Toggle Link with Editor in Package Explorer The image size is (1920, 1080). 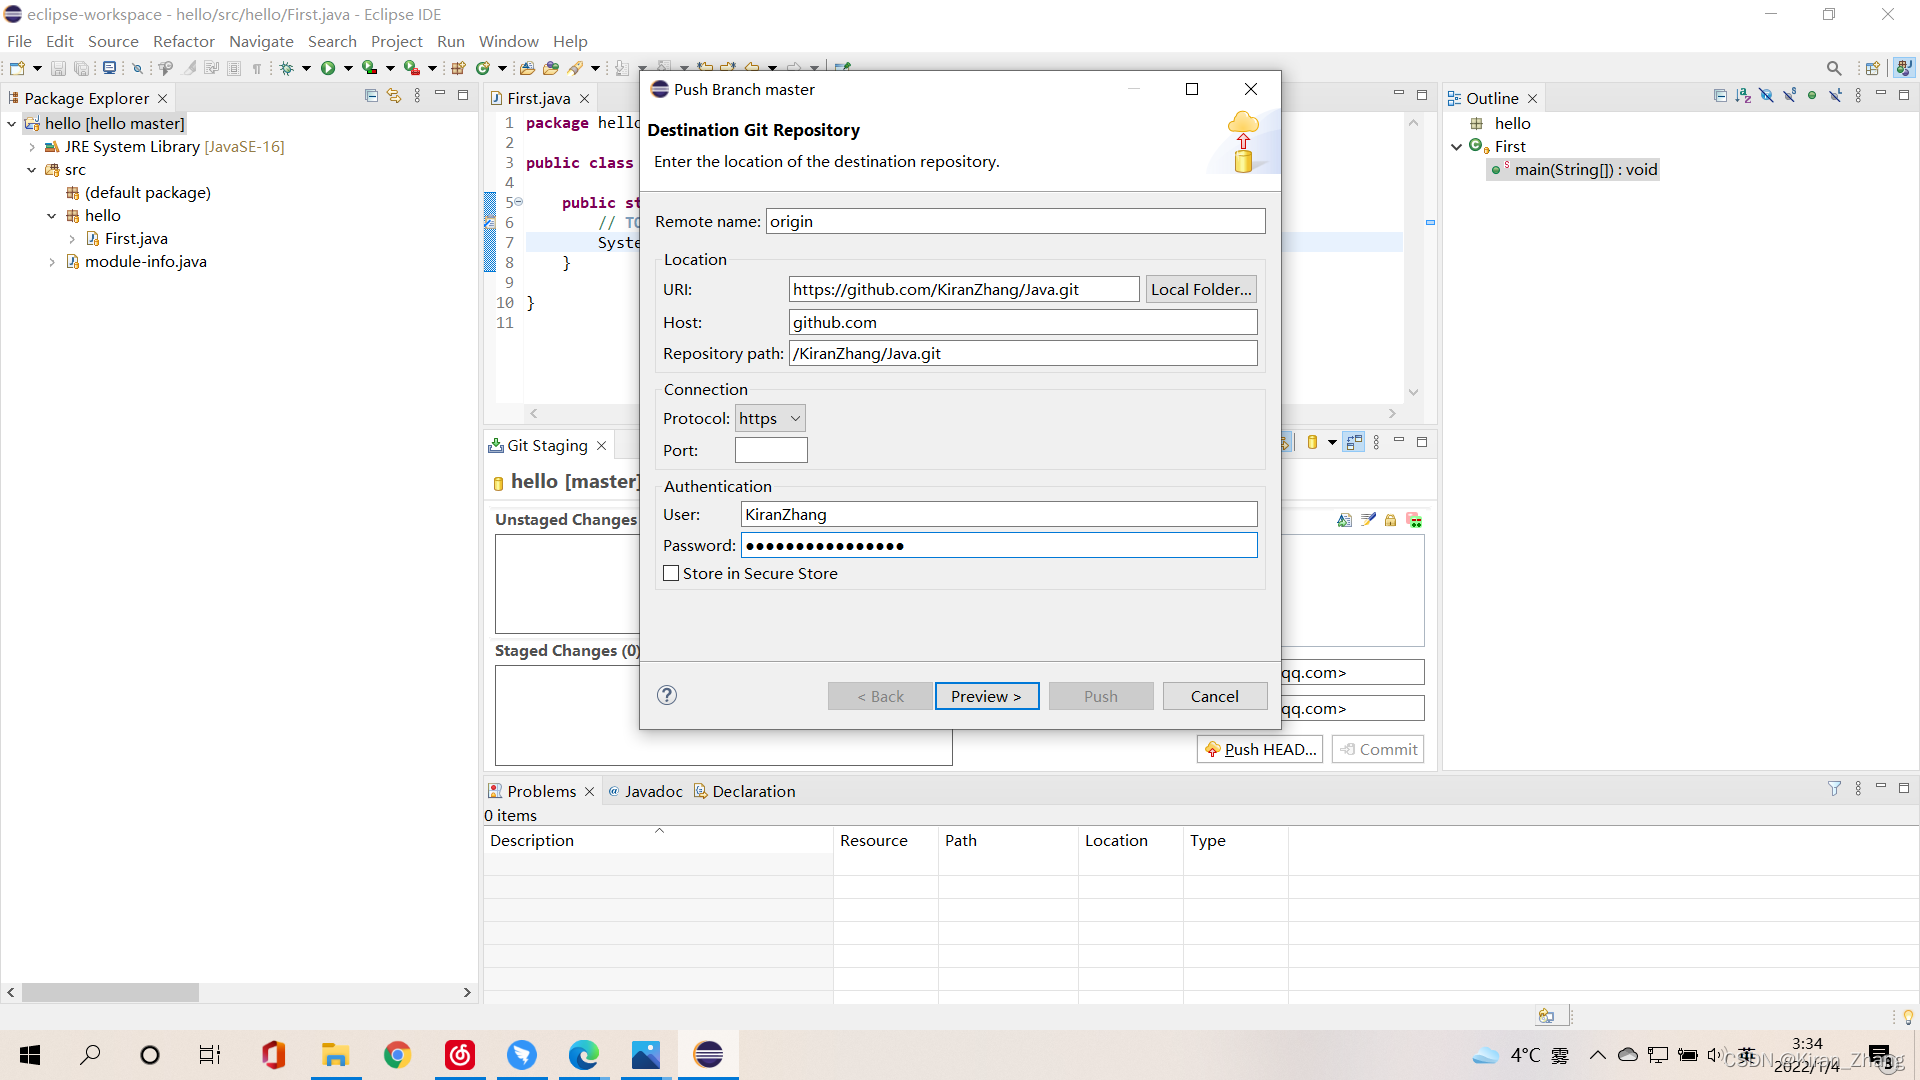click(394, 95)
